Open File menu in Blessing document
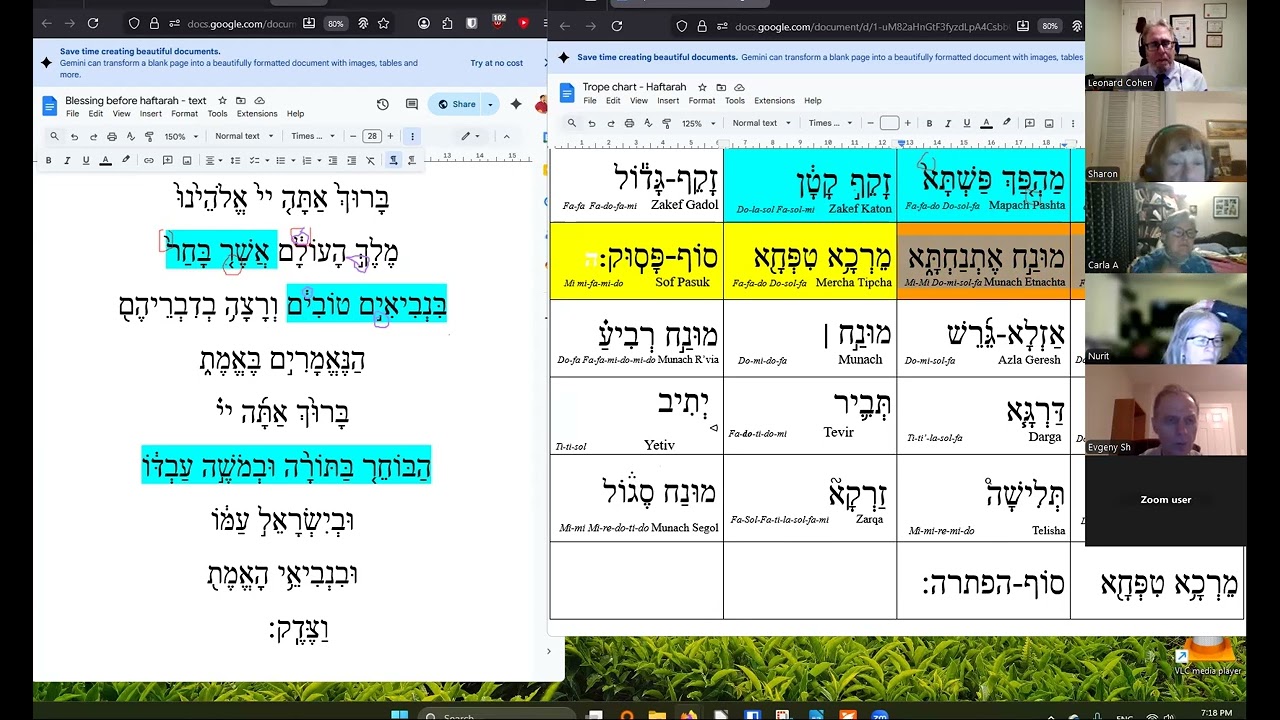The image size is (1280, 720). tap(72, 114)
